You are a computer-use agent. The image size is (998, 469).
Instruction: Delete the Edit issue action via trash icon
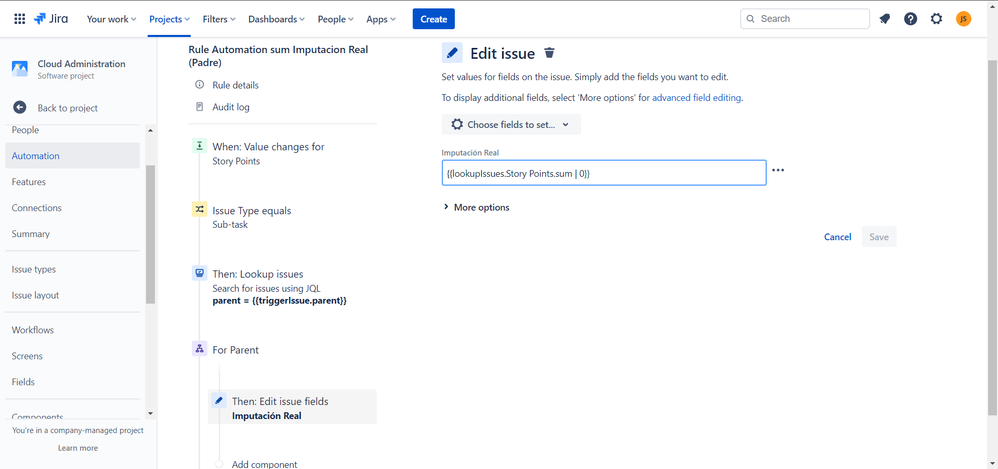pyautogui.click(x=550, y=53)
